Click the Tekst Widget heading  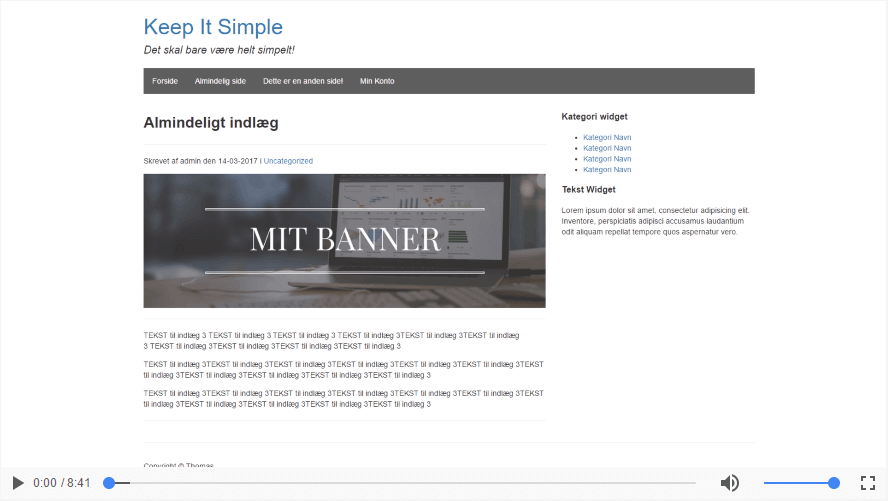tap(588, 190)
